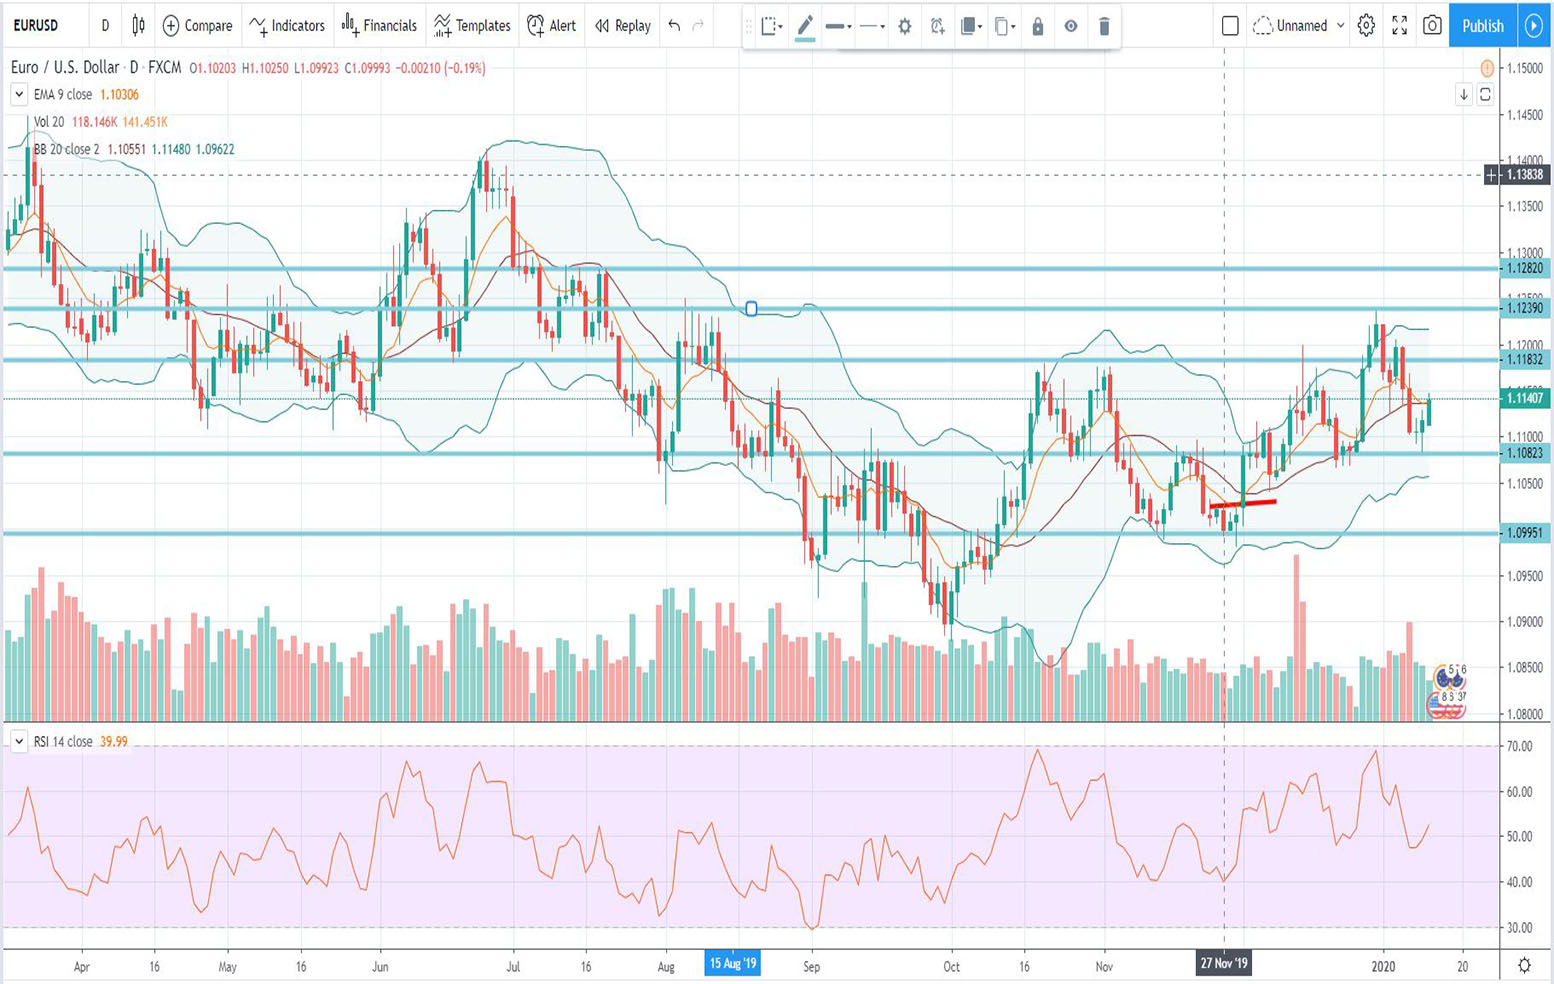Toggle lock on the selected drawing
1554x984 pixels.
1037,27
